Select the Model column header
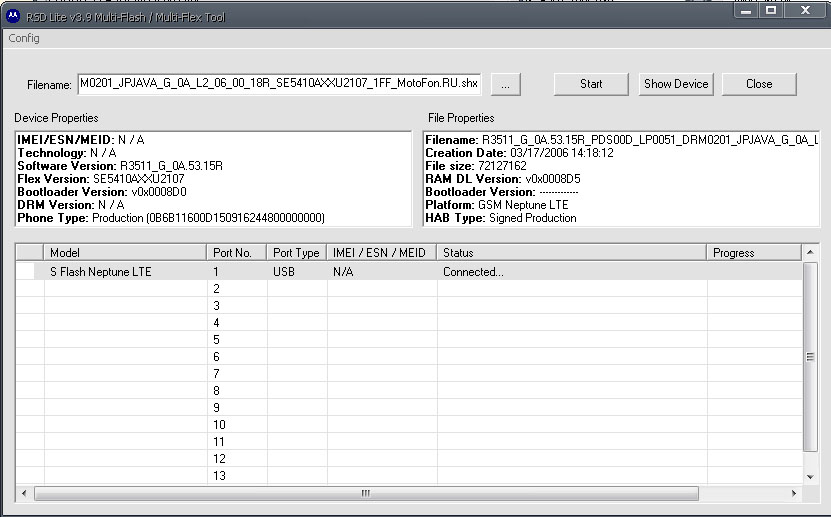The image size is (831, 517). coord(125,253)
